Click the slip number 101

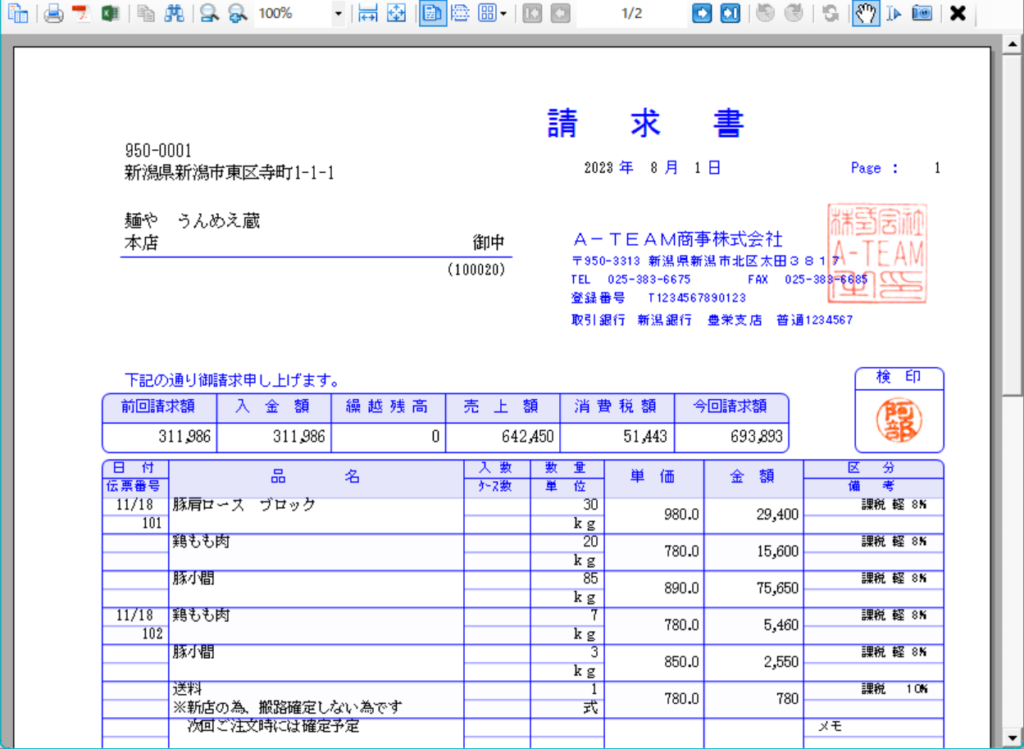(x=151, y=523)
